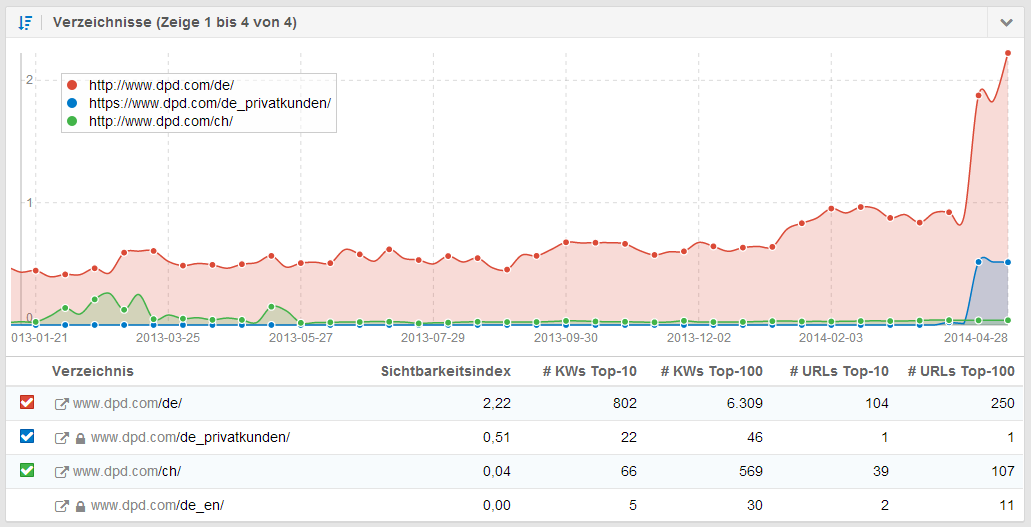Image resolution: width=1031 pixels, height=527 pixels.
Task: Open external link icon for de_privatkunden row
Action: pyautogui.click(x=61, y=437)
